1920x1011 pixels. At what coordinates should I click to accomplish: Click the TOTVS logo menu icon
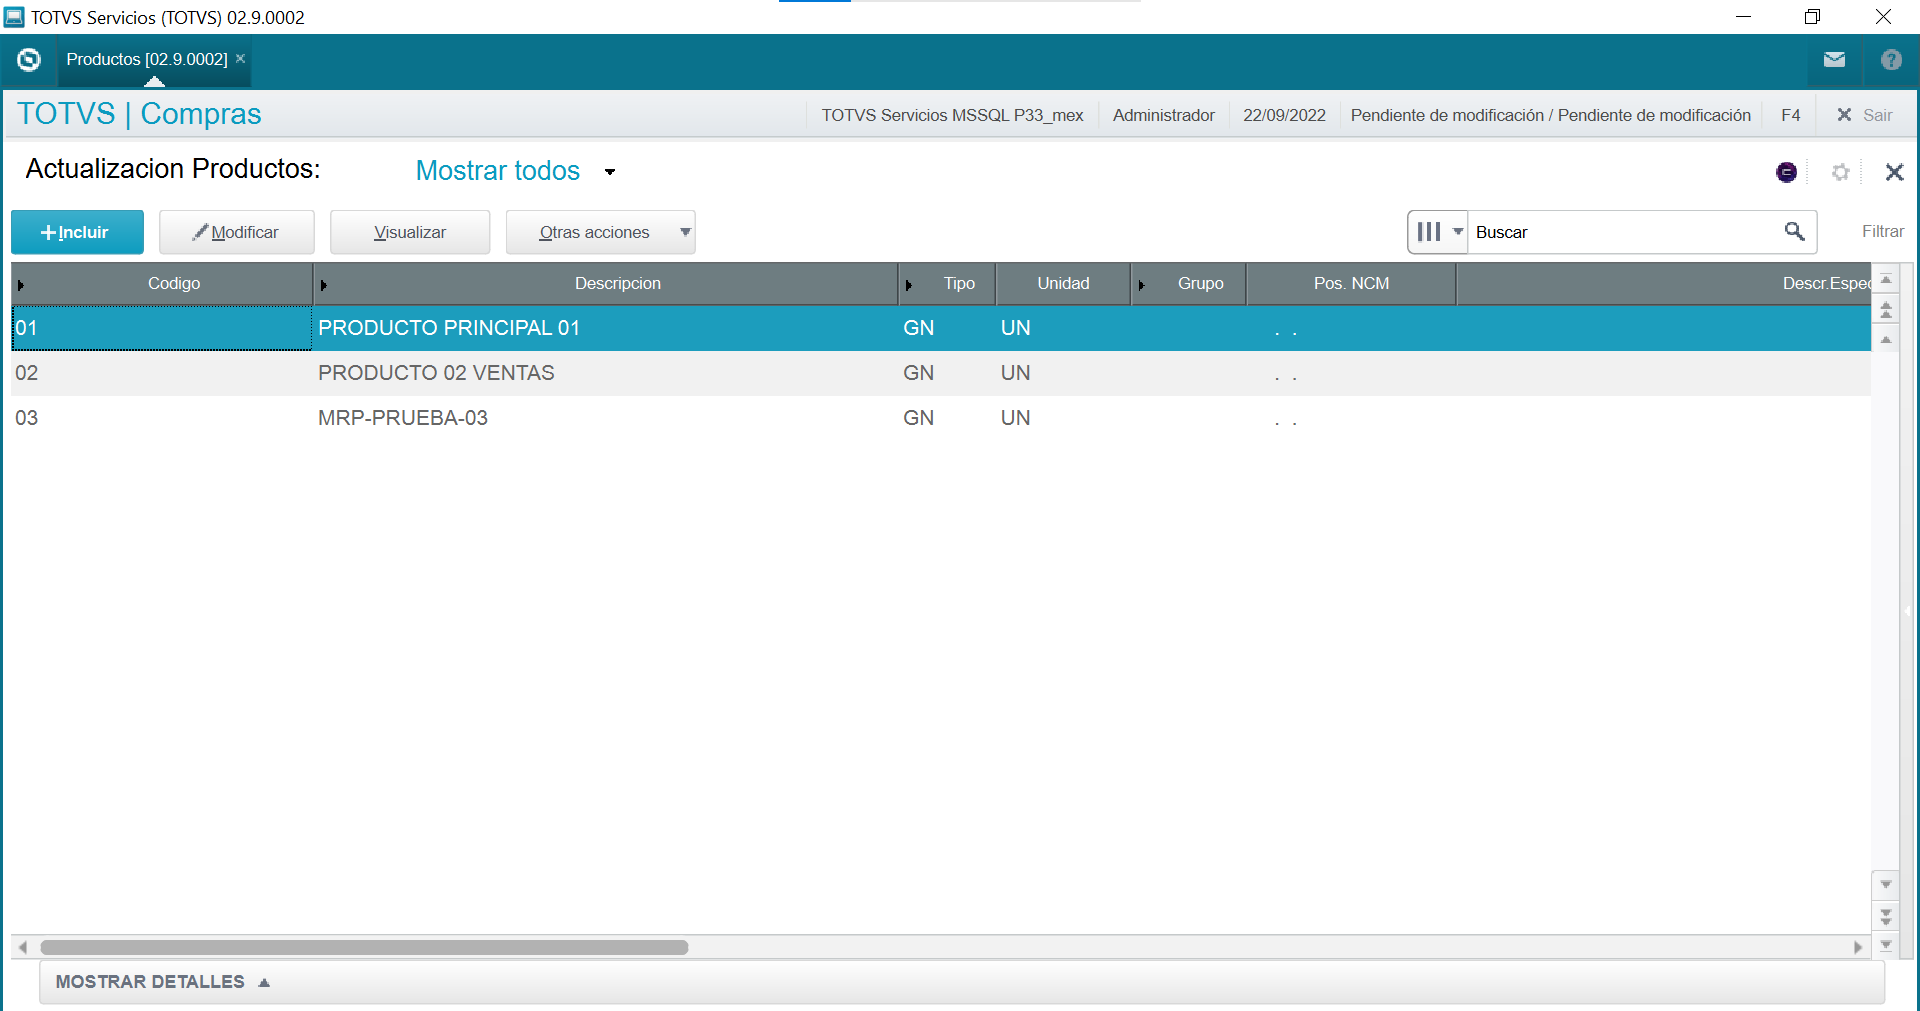click(x=29, y=60)
